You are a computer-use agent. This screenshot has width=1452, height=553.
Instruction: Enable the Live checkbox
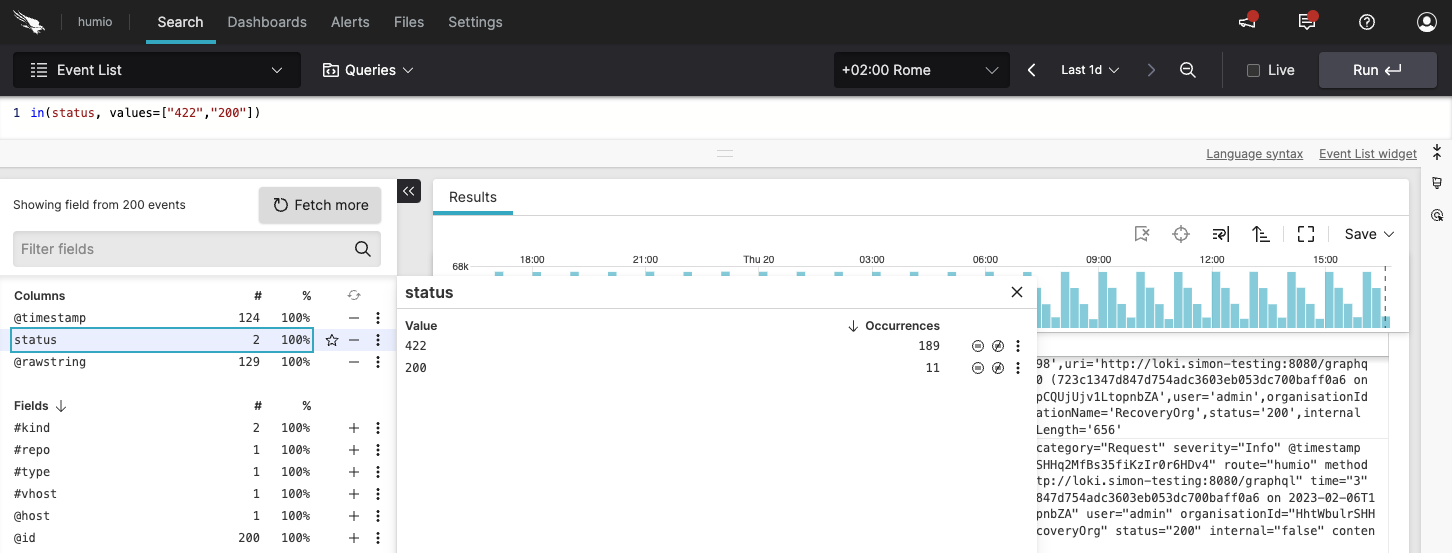(x=1253, y=70)
